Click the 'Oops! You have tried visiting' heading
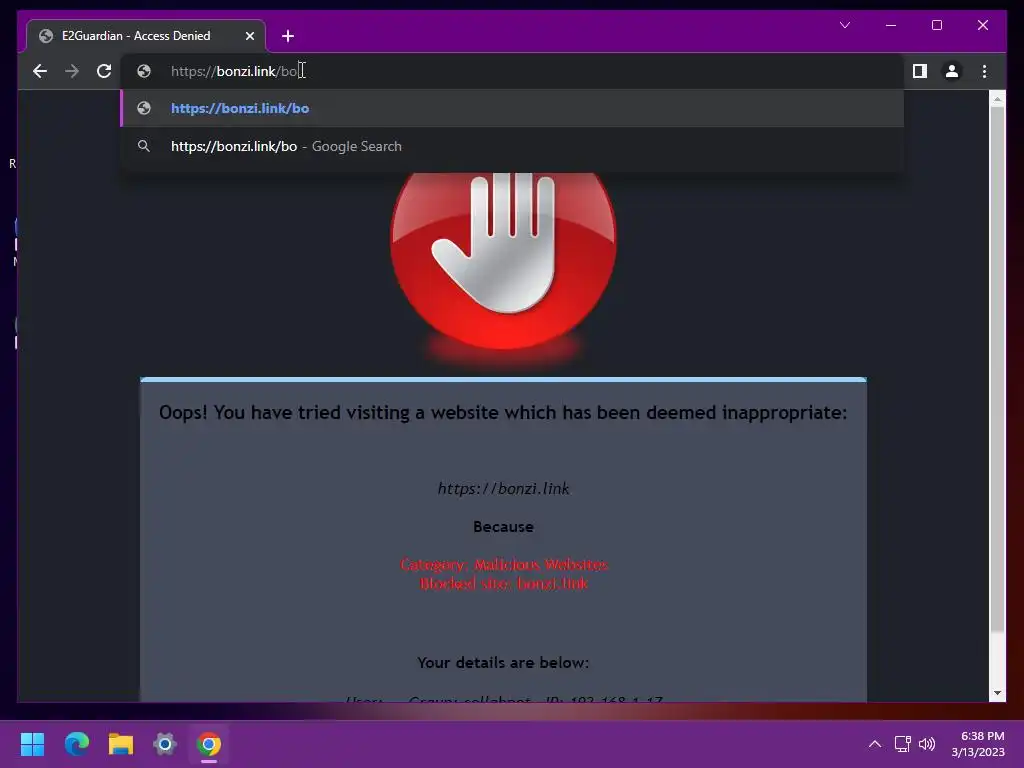Viewport: 1024px width, 768px height. point(504,413)
